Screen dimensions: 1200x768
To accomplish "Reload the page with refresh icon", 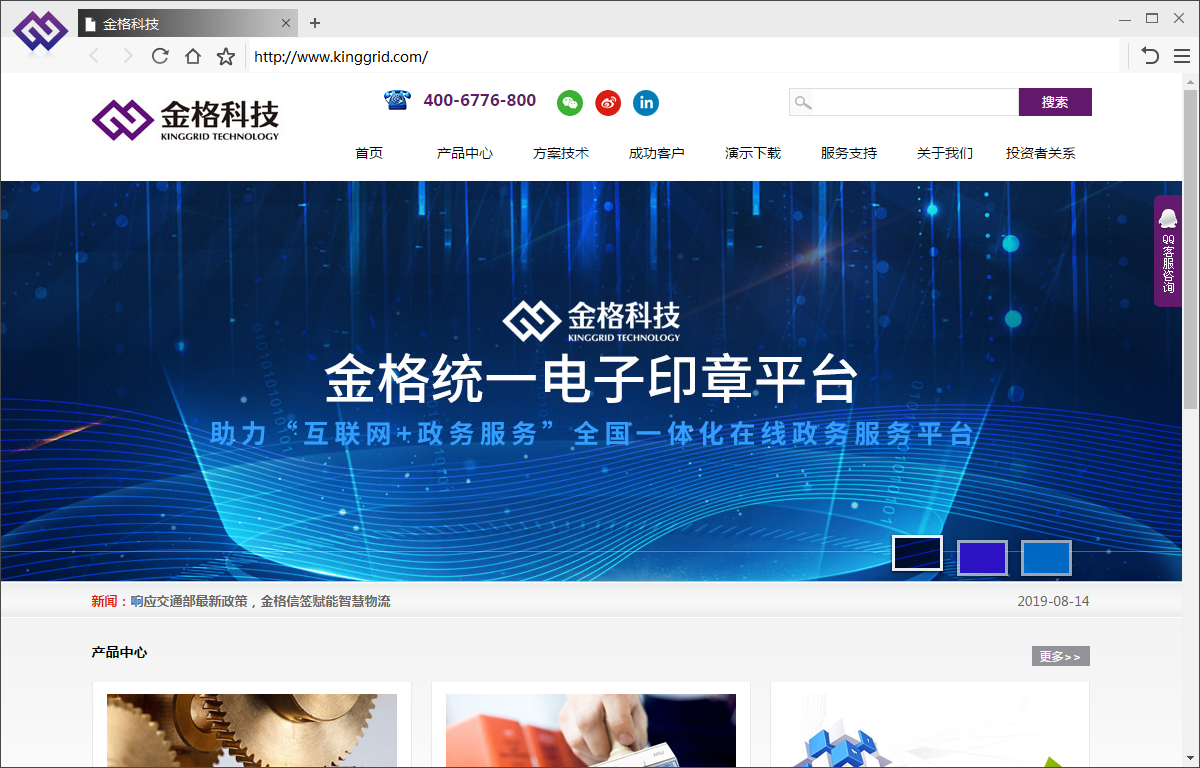I will tap(160, 56).
